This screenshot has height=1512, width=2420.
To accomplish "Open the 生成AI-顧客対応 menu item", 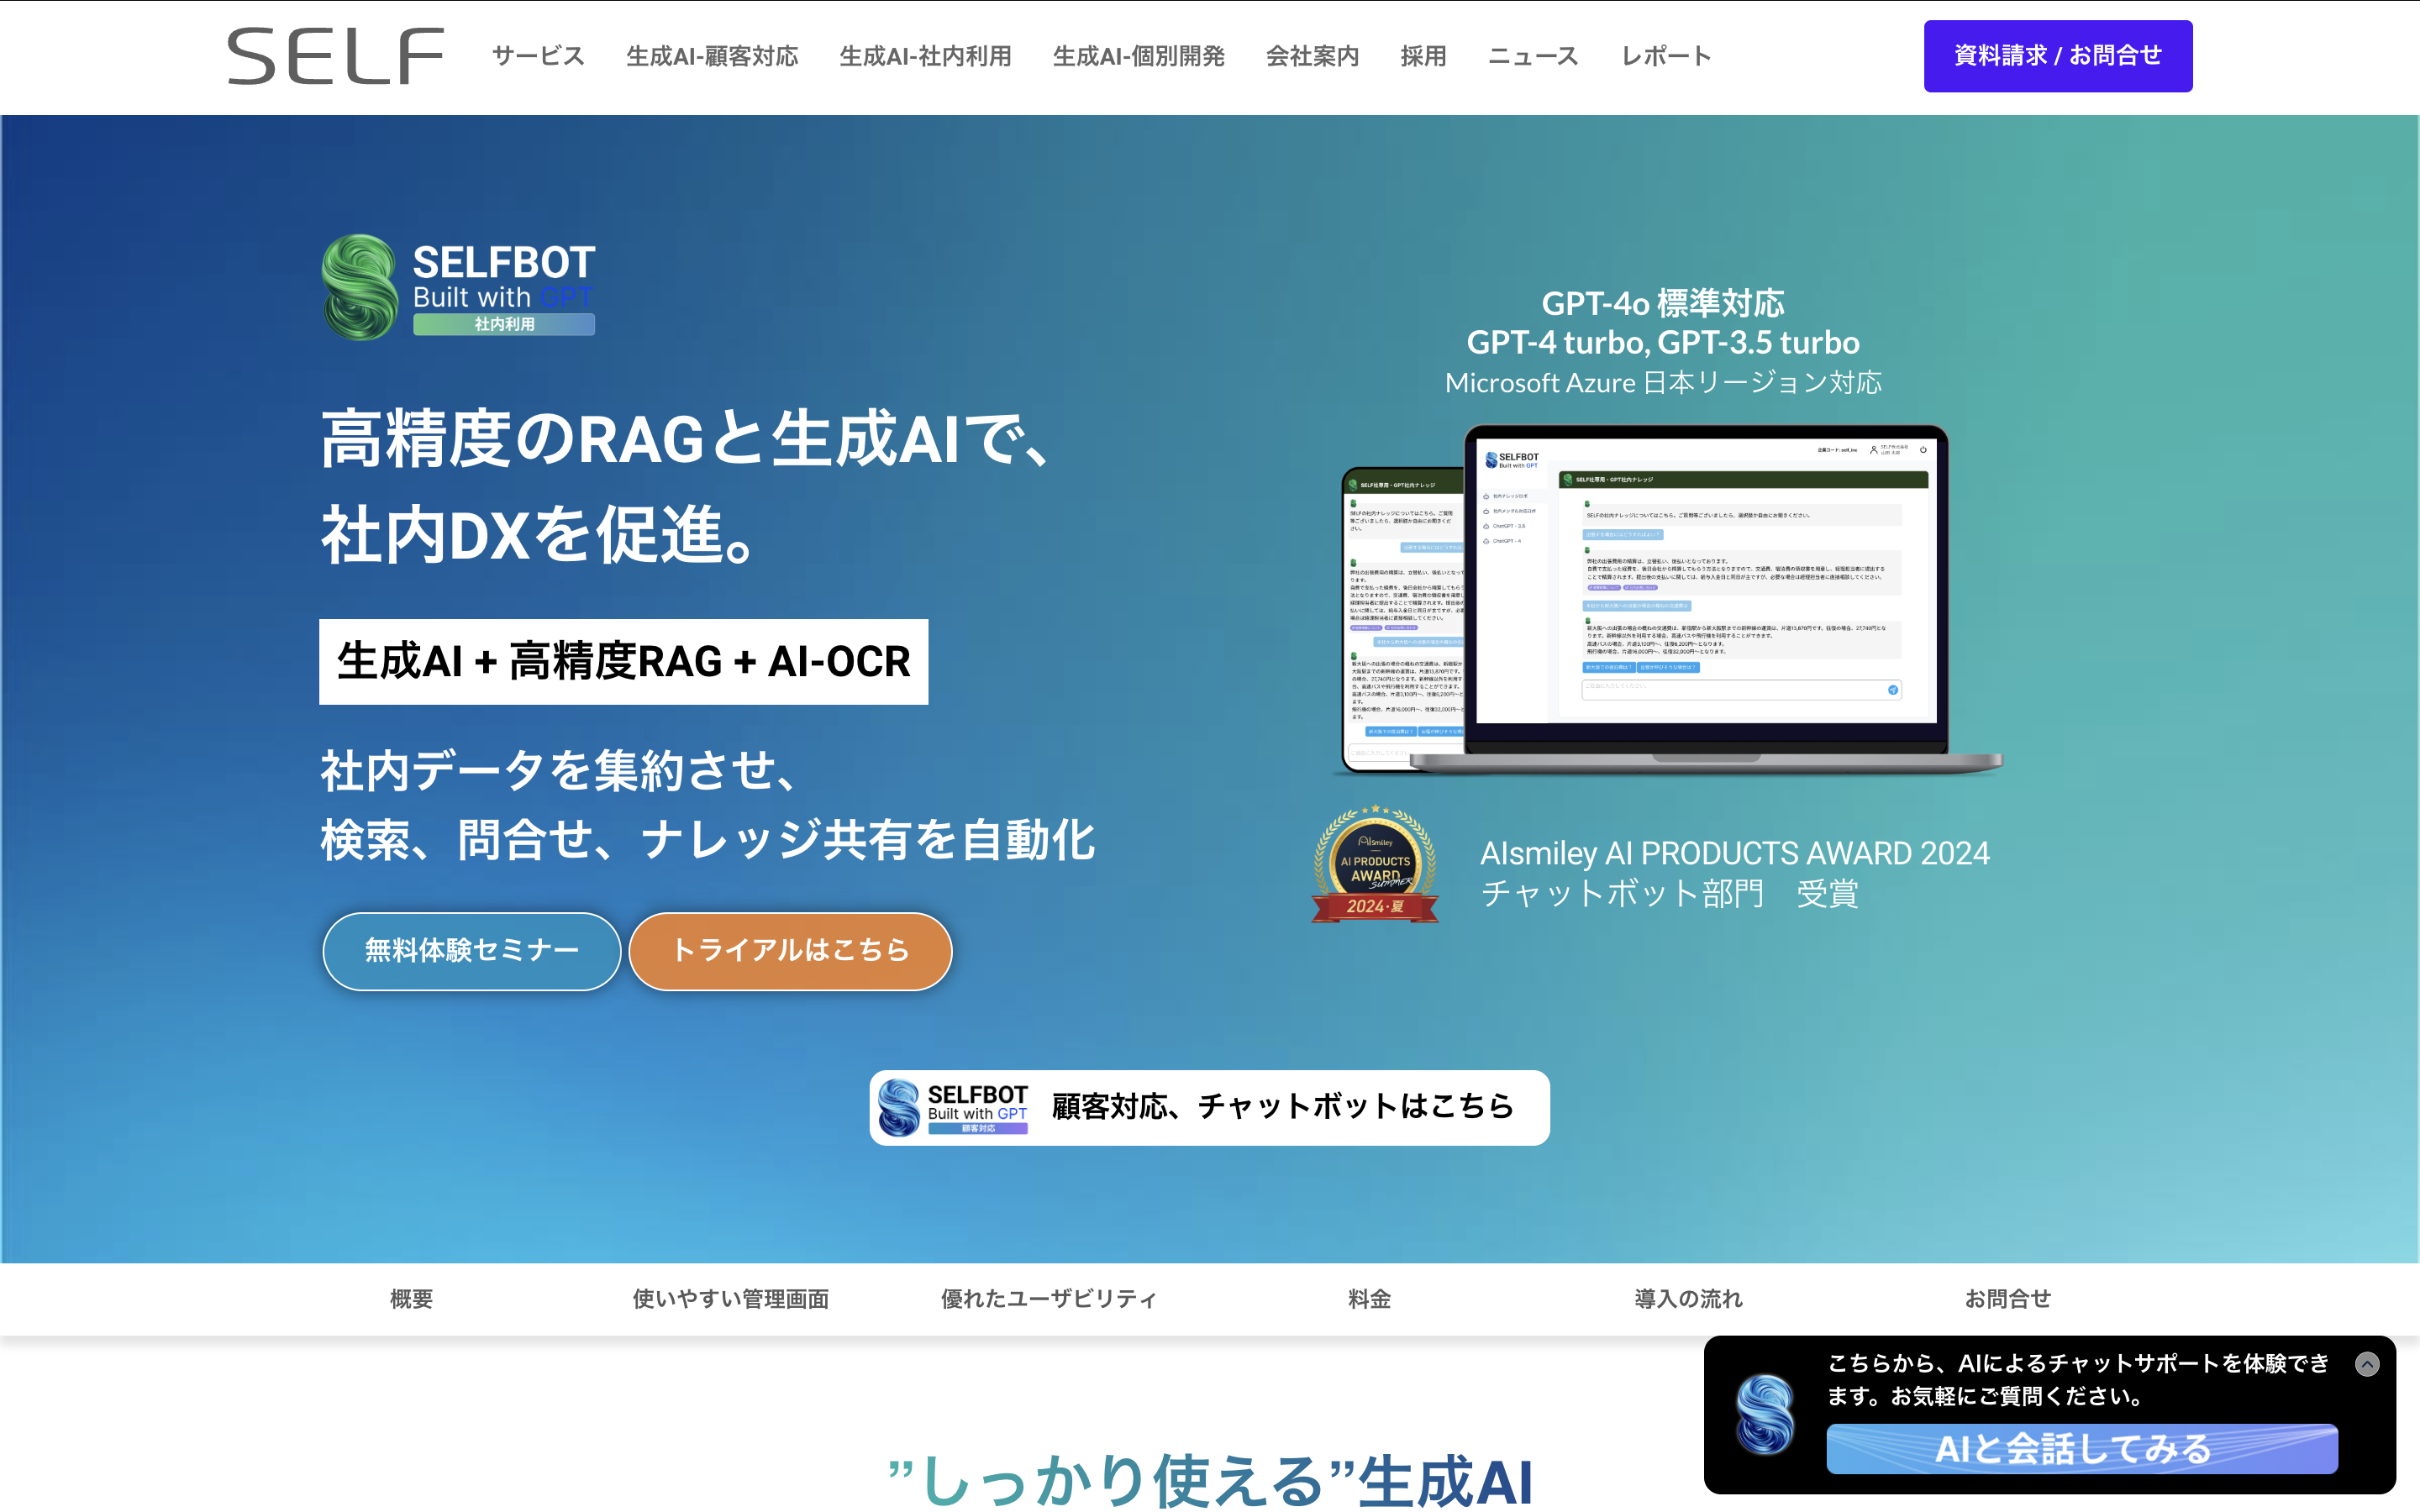I will pos(712,56).
